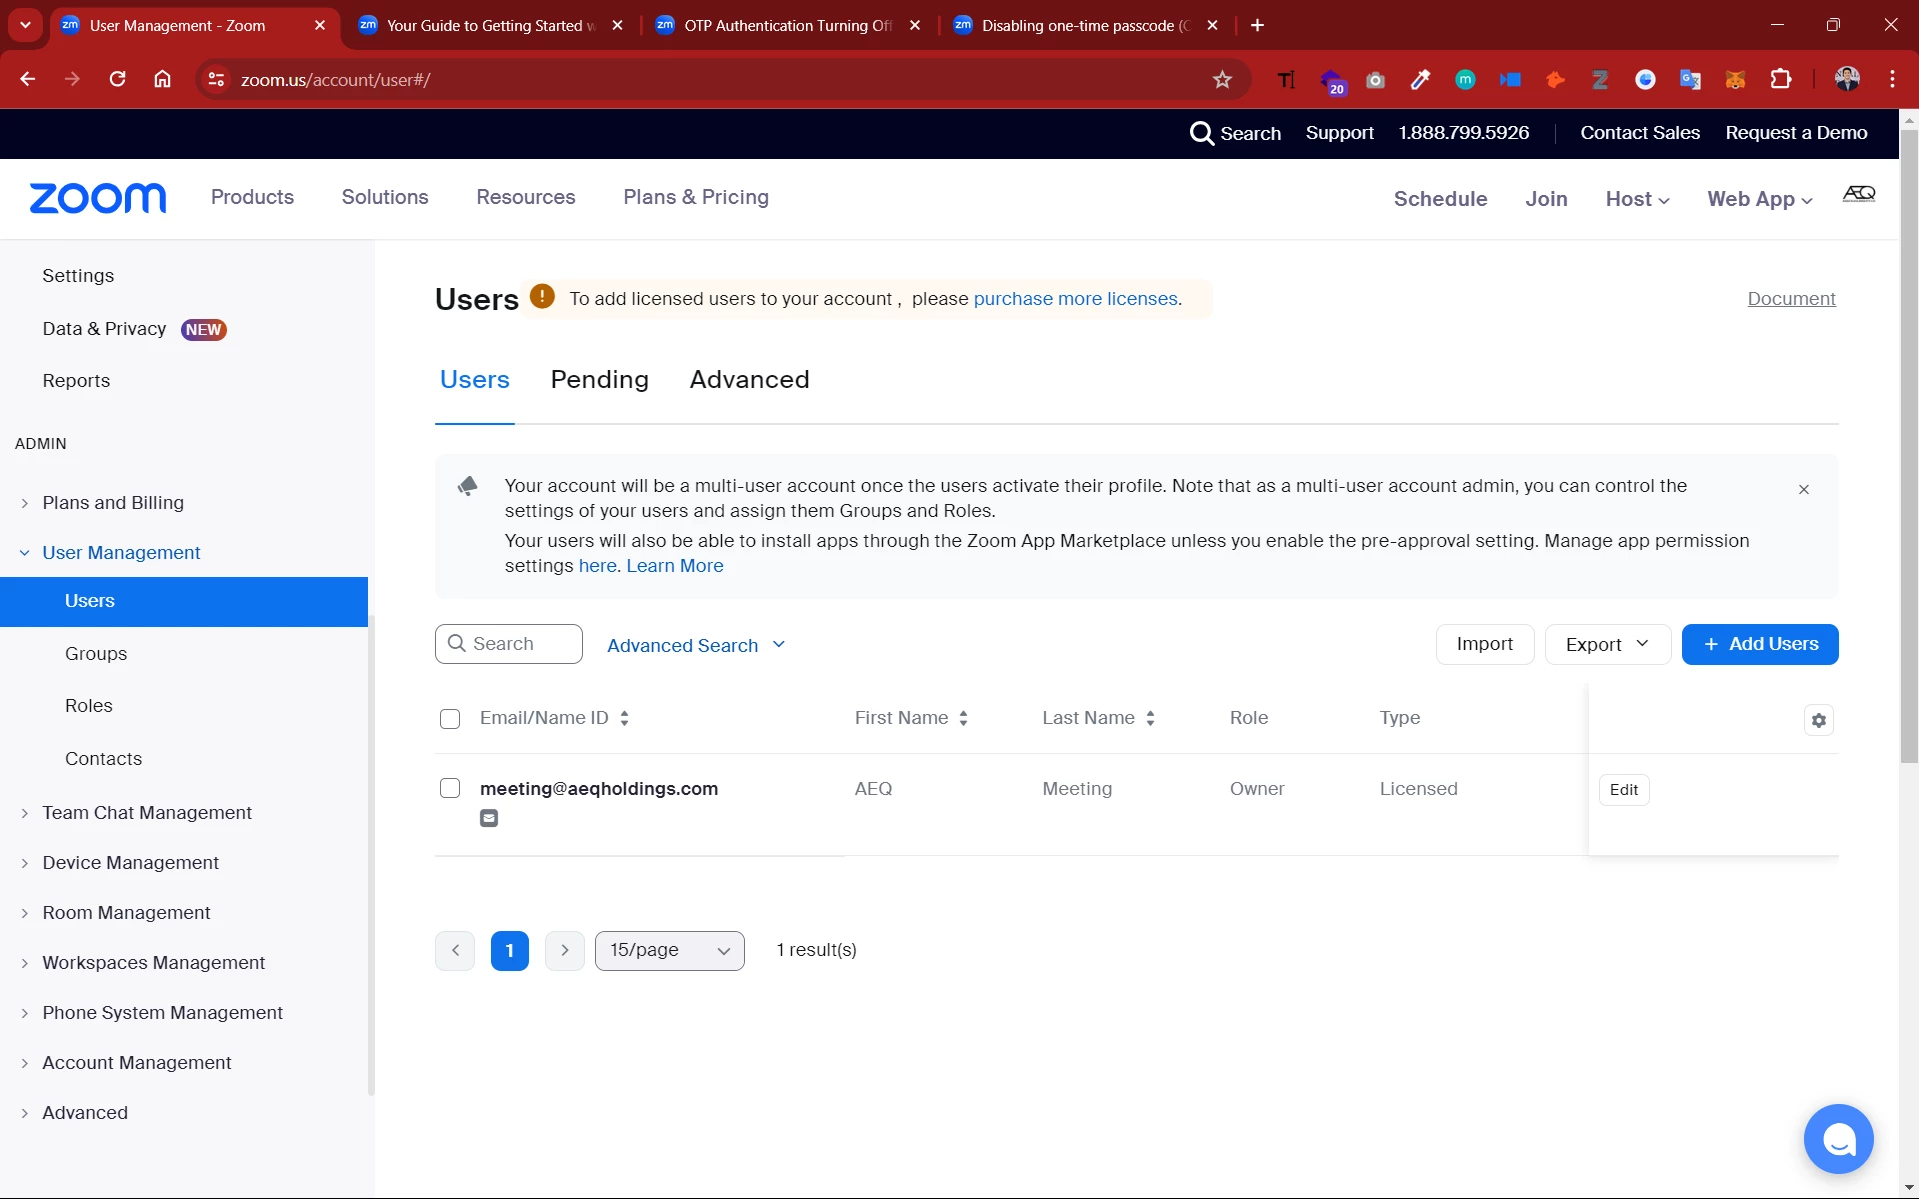Dismiss the multi-user account notice
The image size is (1919, 1199).
click(x=1804, y=490)
